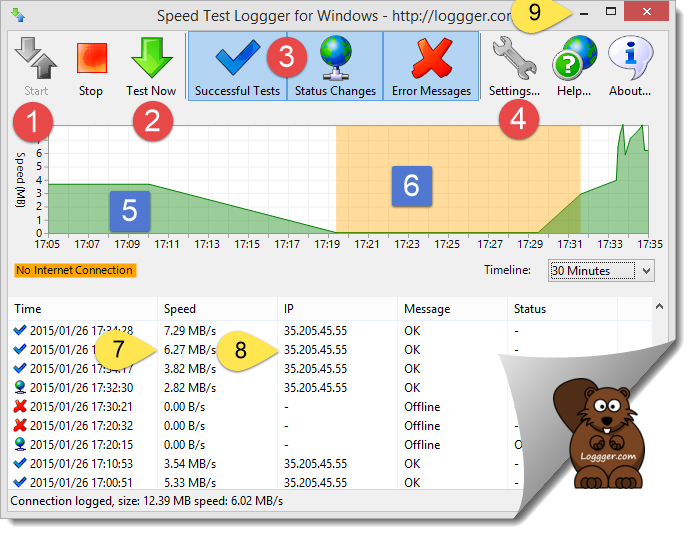This screenshot has height=534, width=691.
Task: Click the log list scroll up arrow
Action: coord(659,306)
